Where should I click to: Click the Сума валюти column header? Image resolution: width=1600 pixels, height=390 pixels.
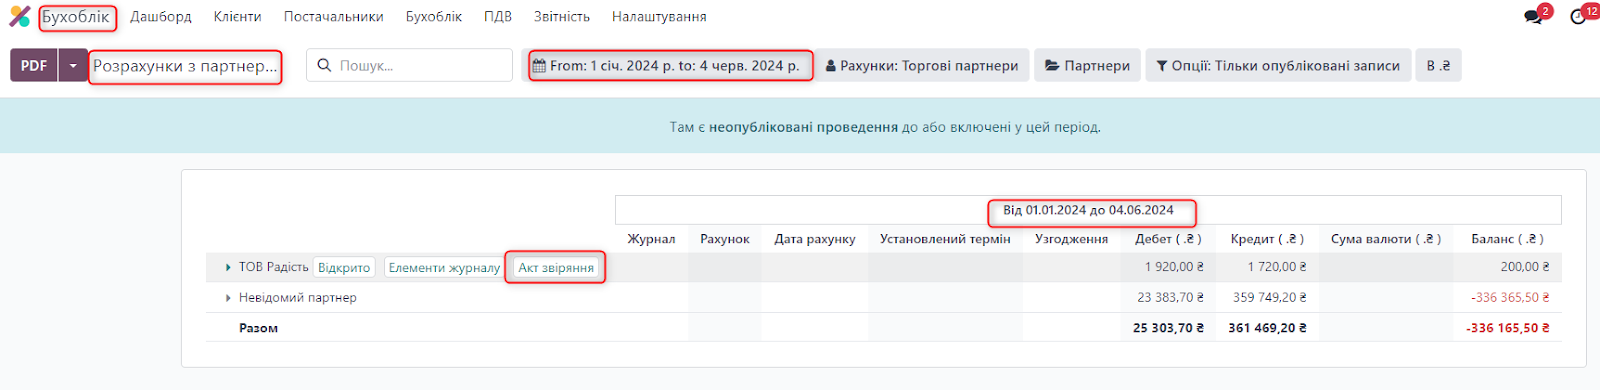1386,239
